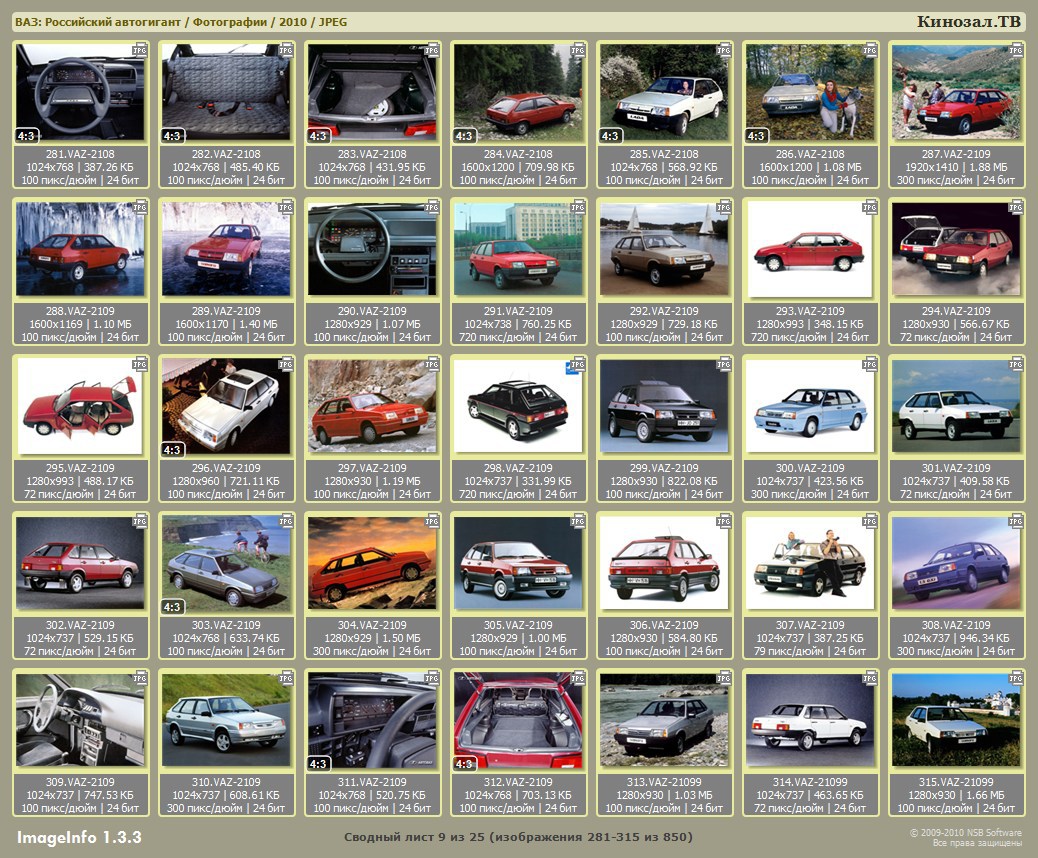Image resolution: width=1038 pixels, height=858 pixels.
Task: Select the steering wheel photo 290.VAZ-2109
Action: point(371,250)
